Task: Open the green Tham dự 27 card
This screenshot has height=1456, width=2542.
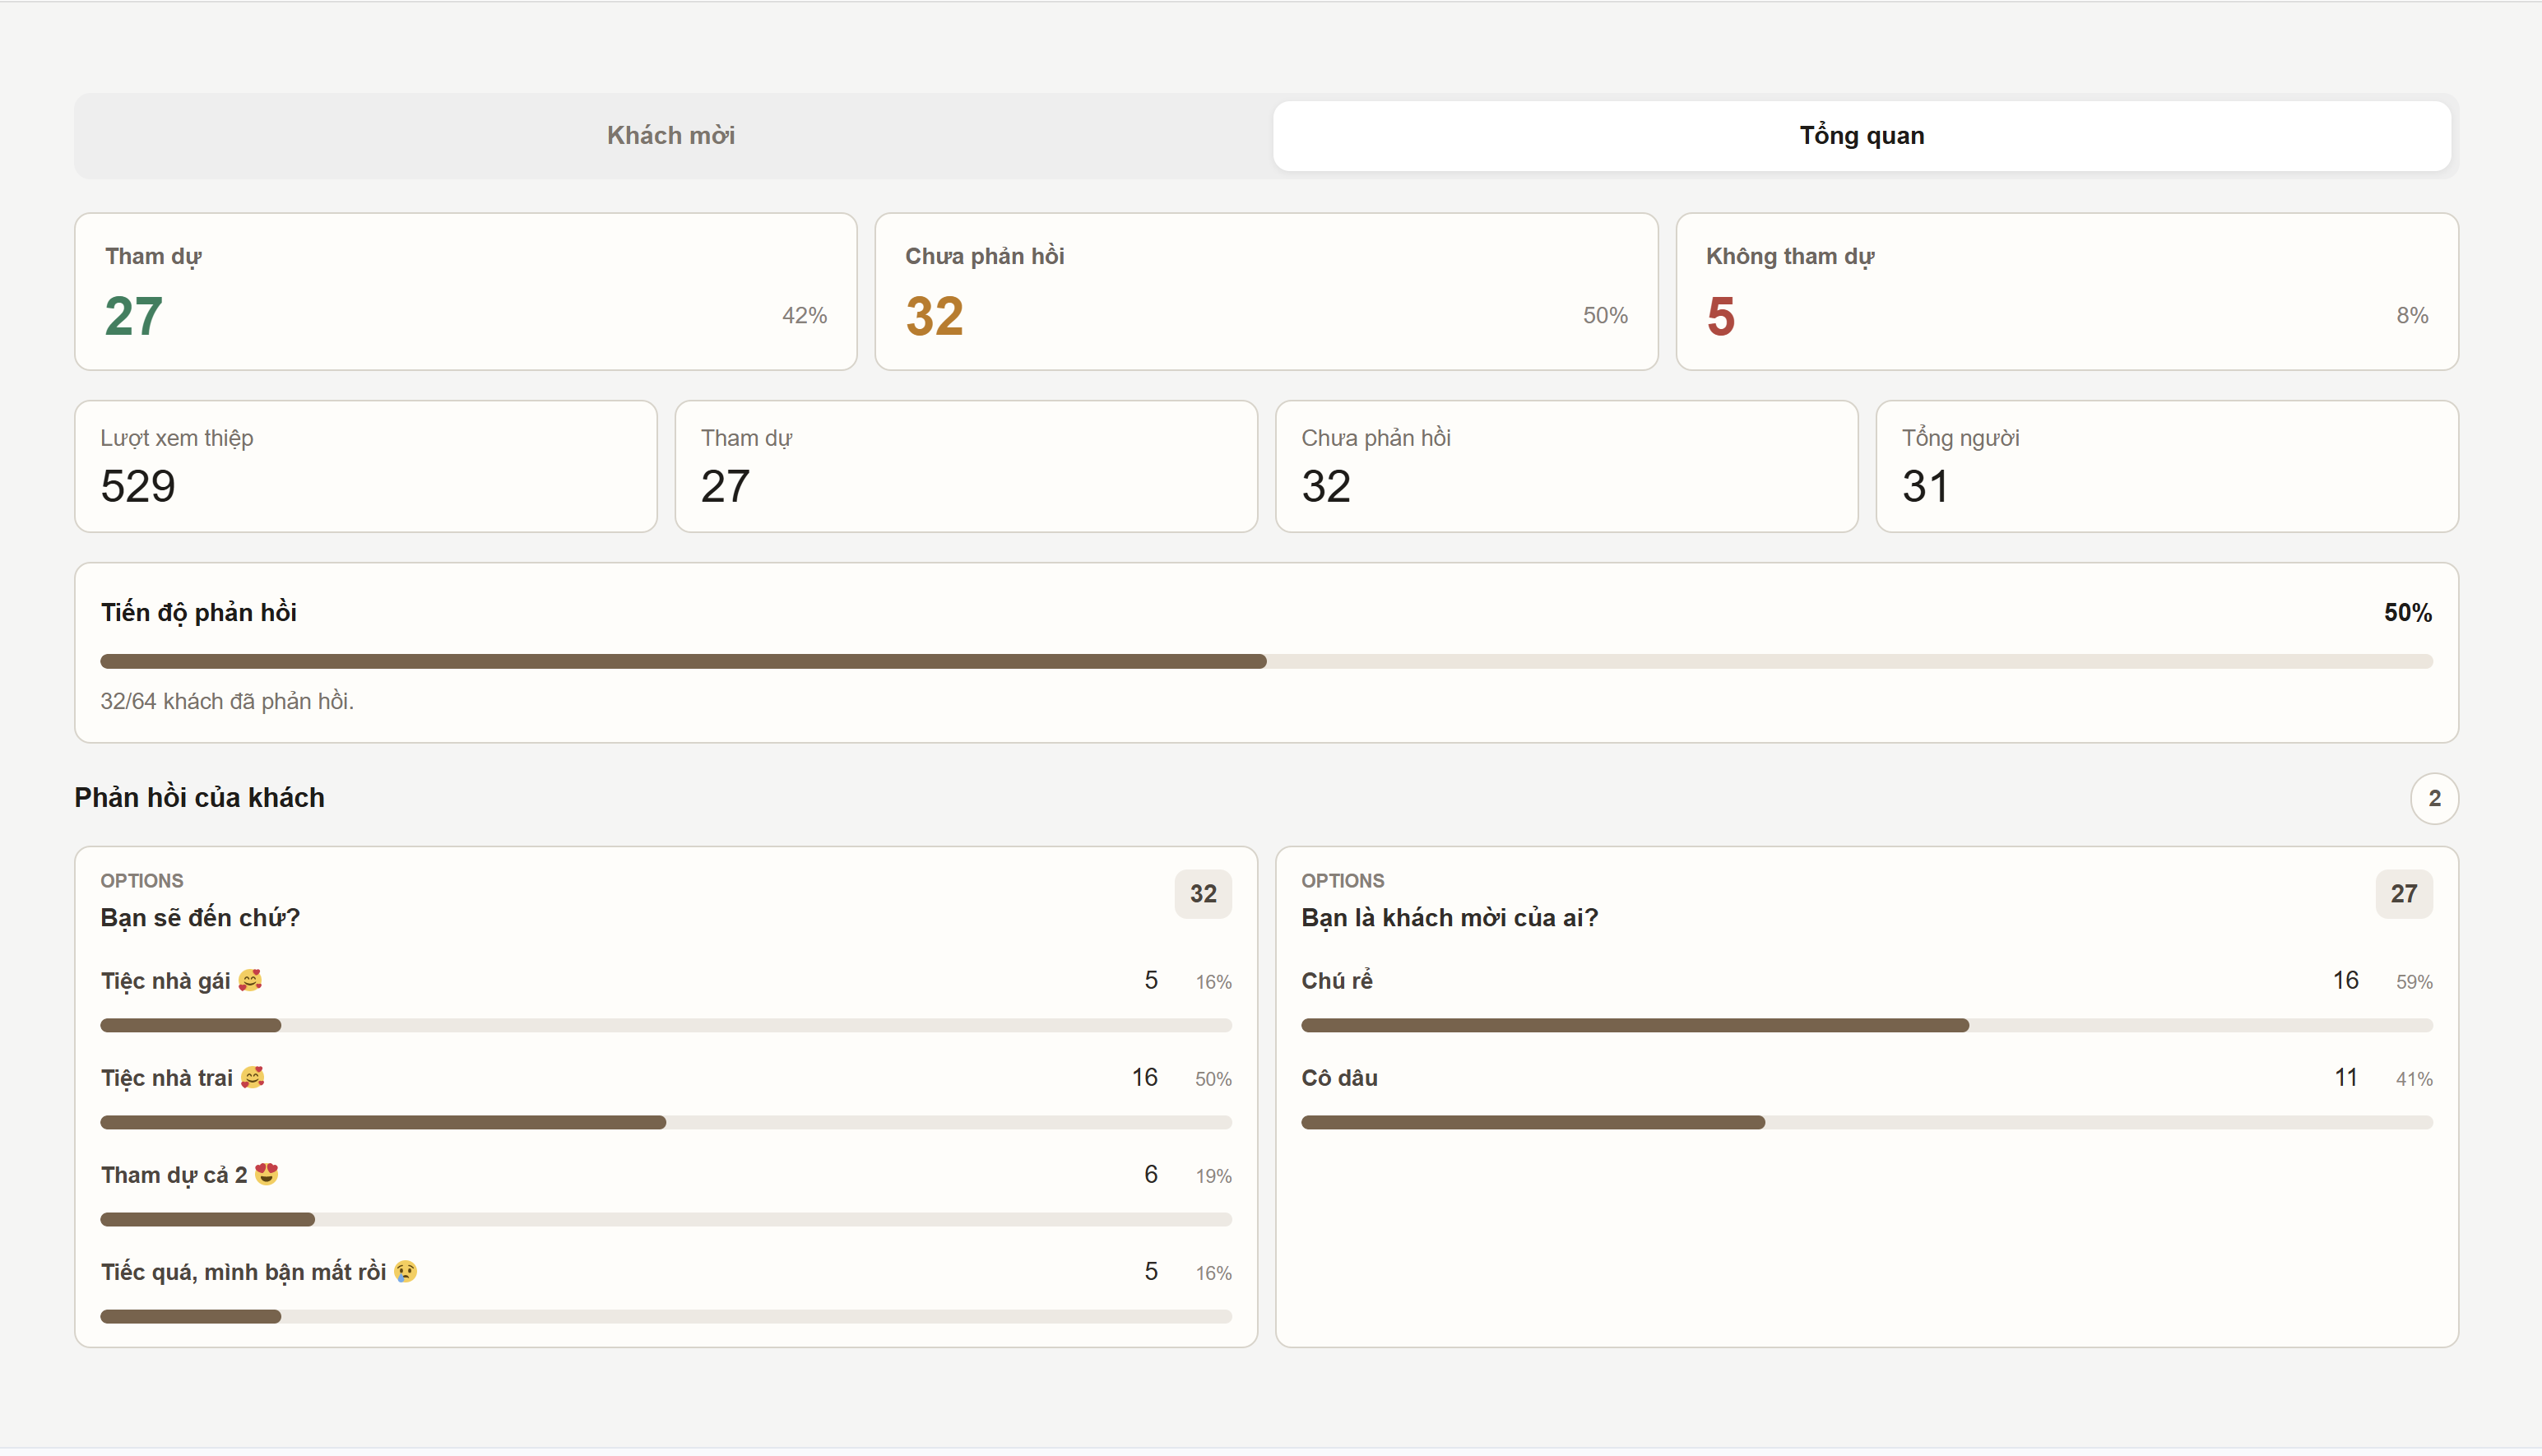Action: 466,291
